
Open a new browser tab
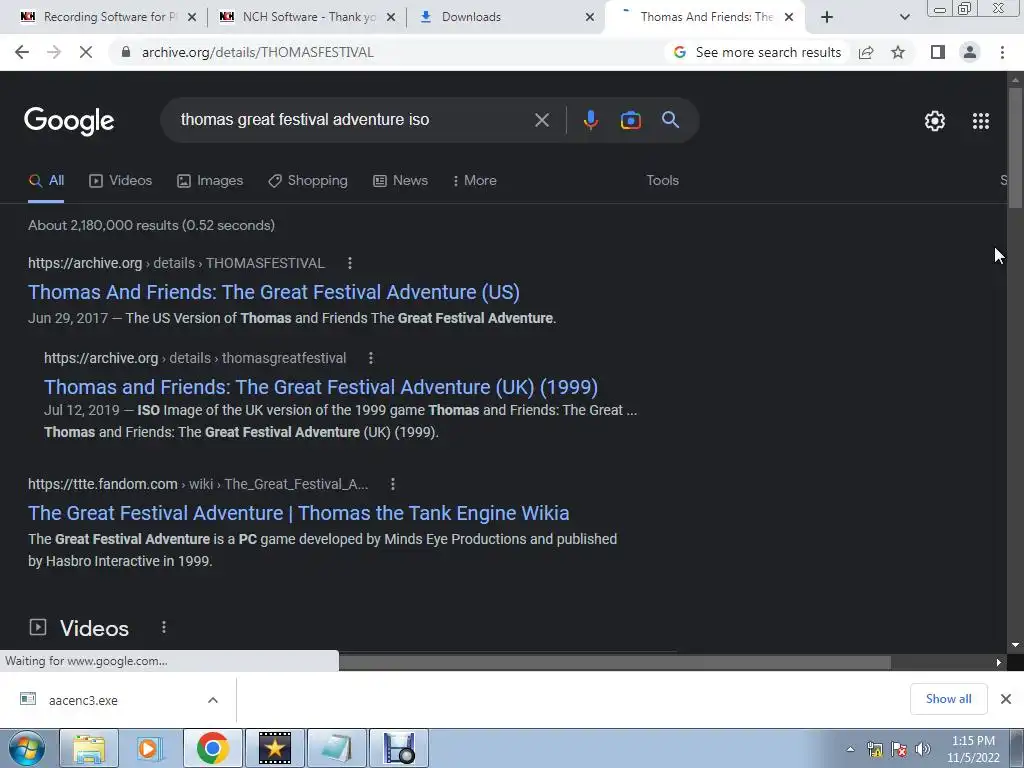pos(827,17)
